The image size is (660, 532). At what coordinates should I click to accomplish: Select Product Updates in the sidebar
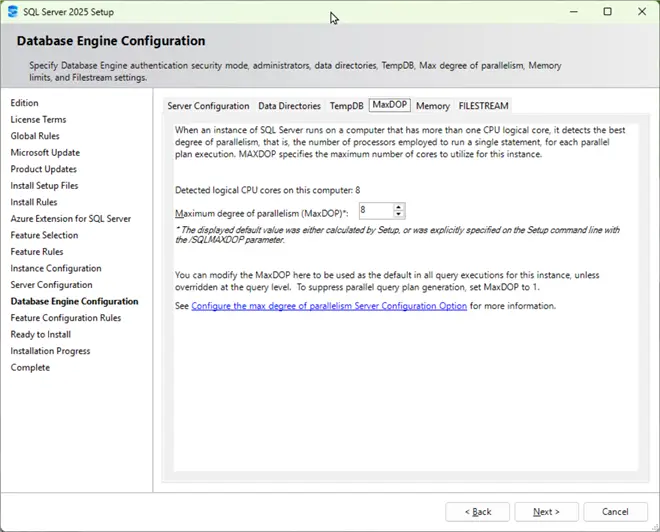tap(43, 169)
